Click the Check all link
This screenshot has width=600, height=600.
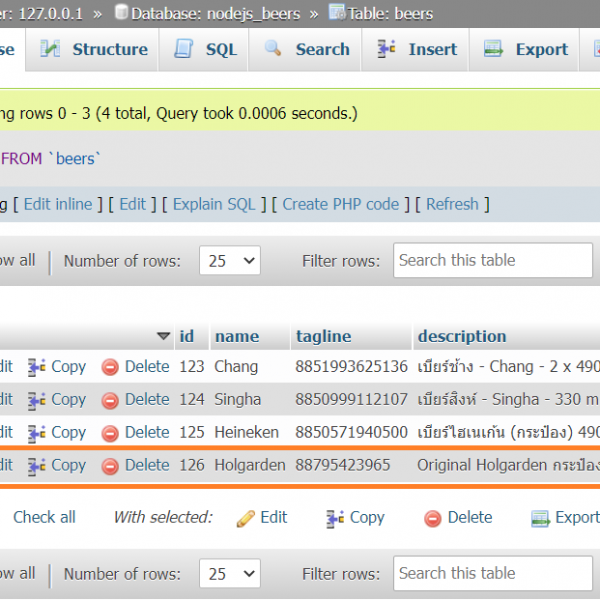tap(44, 517)
